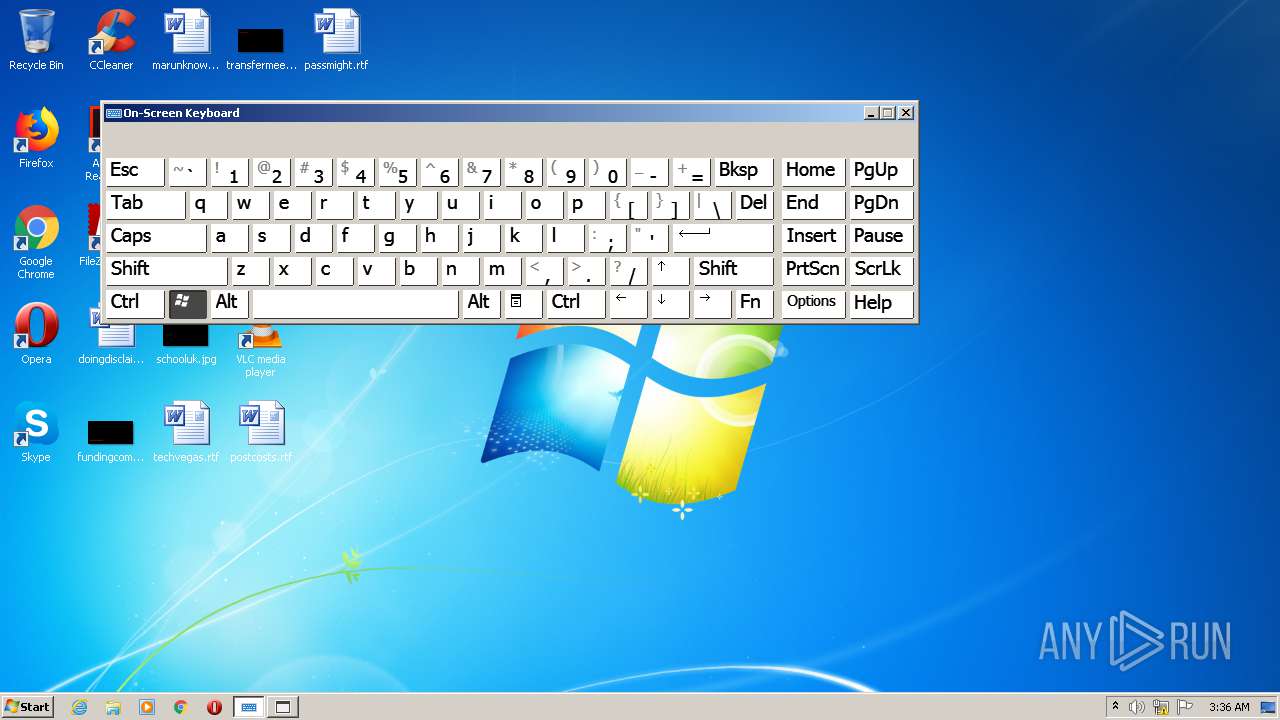Click the right arrow key on keyboard
Viewport: 1280px width, 720px height.
pos(712,303)
